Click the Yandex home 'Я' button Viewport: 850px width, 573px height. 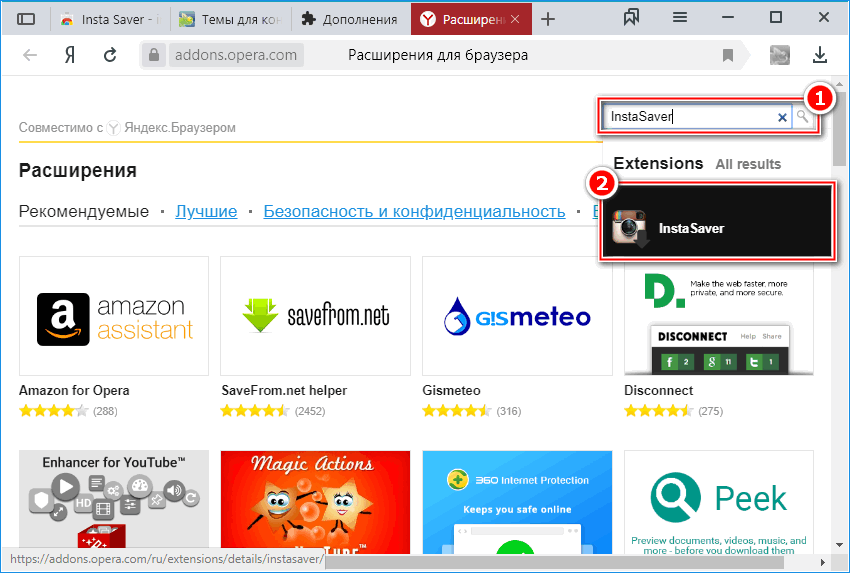pyautogui.click(x=71, y=55)
